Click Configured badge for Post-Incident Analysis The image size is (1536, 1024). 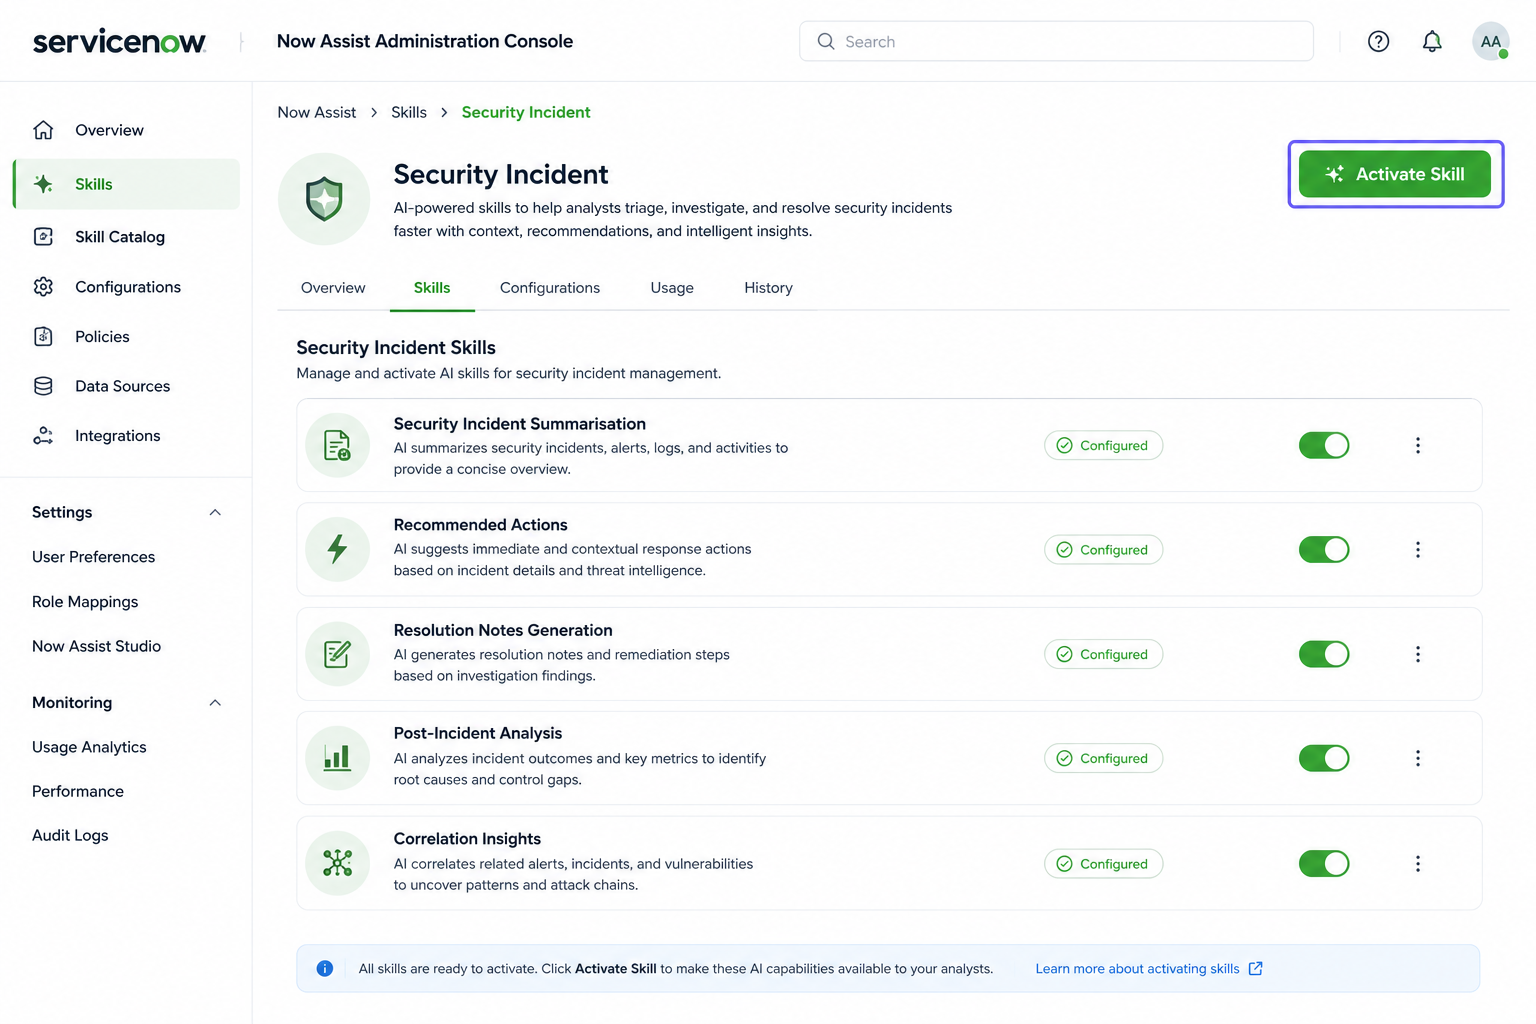pyautogui.click(x=1103, y=758)
